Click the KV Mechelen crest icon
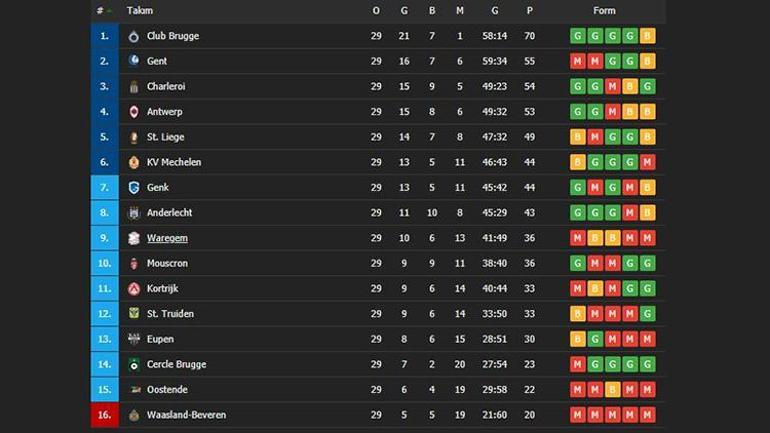This screenshot has height=433, width=770. point(134,162)
